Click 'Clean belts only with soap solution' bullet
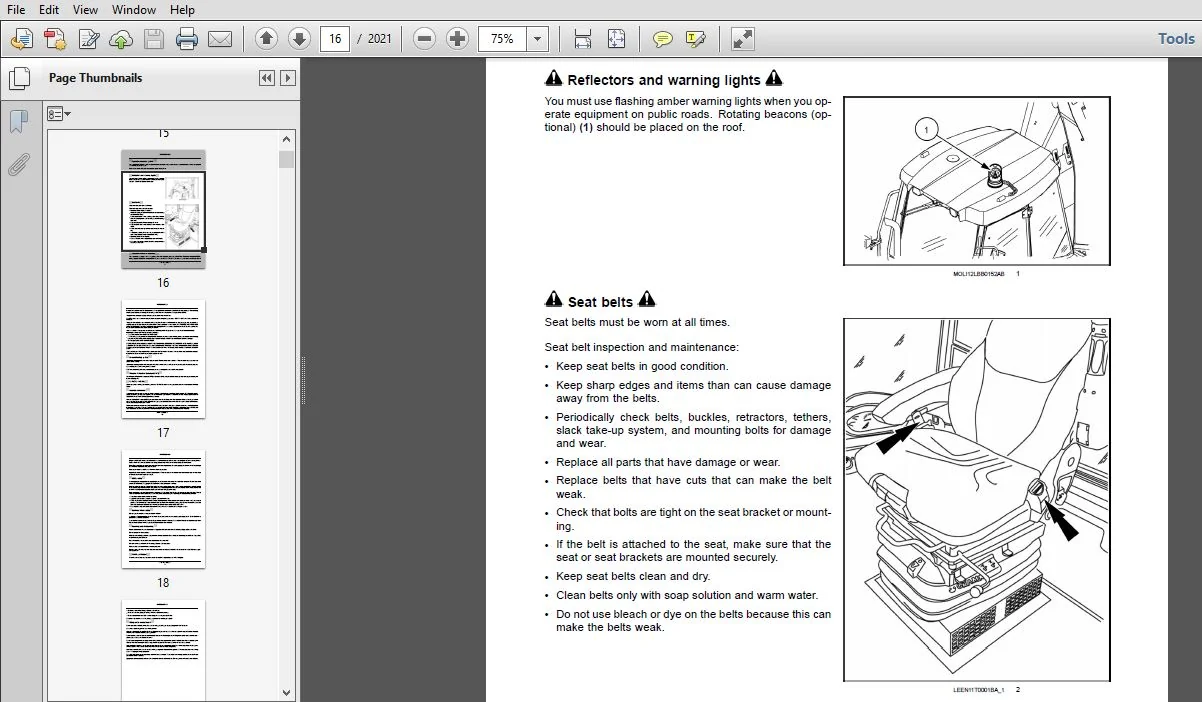The image size is (1202, 702). 686,595
